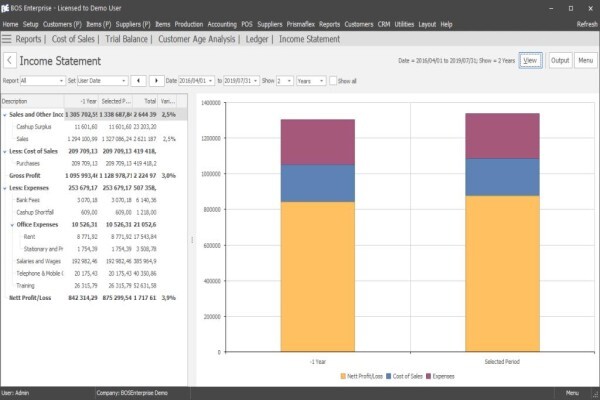Click the start Date field 2016/04/01
Image resolution: width=600 pixels, height=400 pixels.
(x=196, y=81)
